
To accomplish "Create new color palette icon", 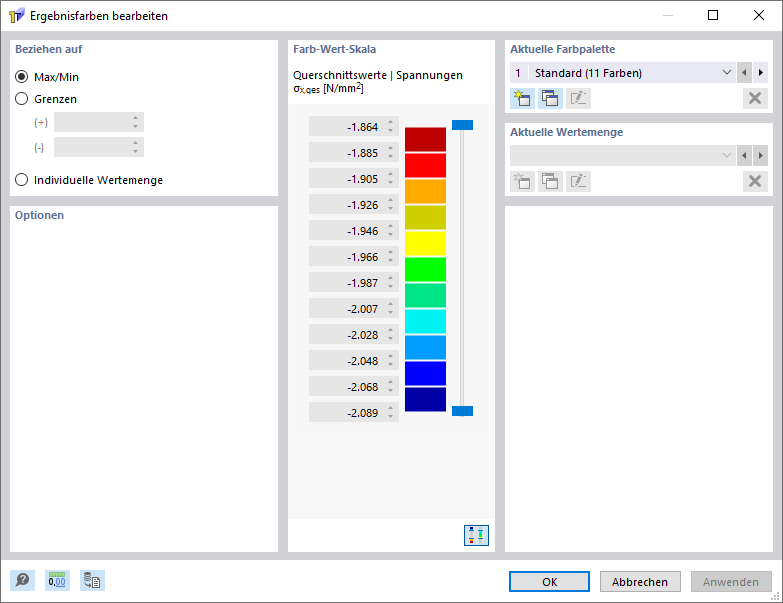I will 522,98.
